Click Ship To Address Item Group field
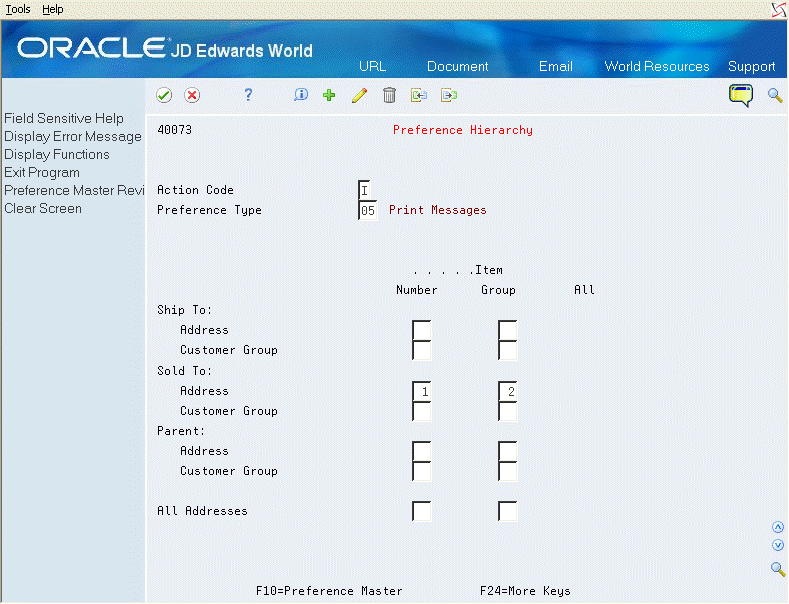 508,330
